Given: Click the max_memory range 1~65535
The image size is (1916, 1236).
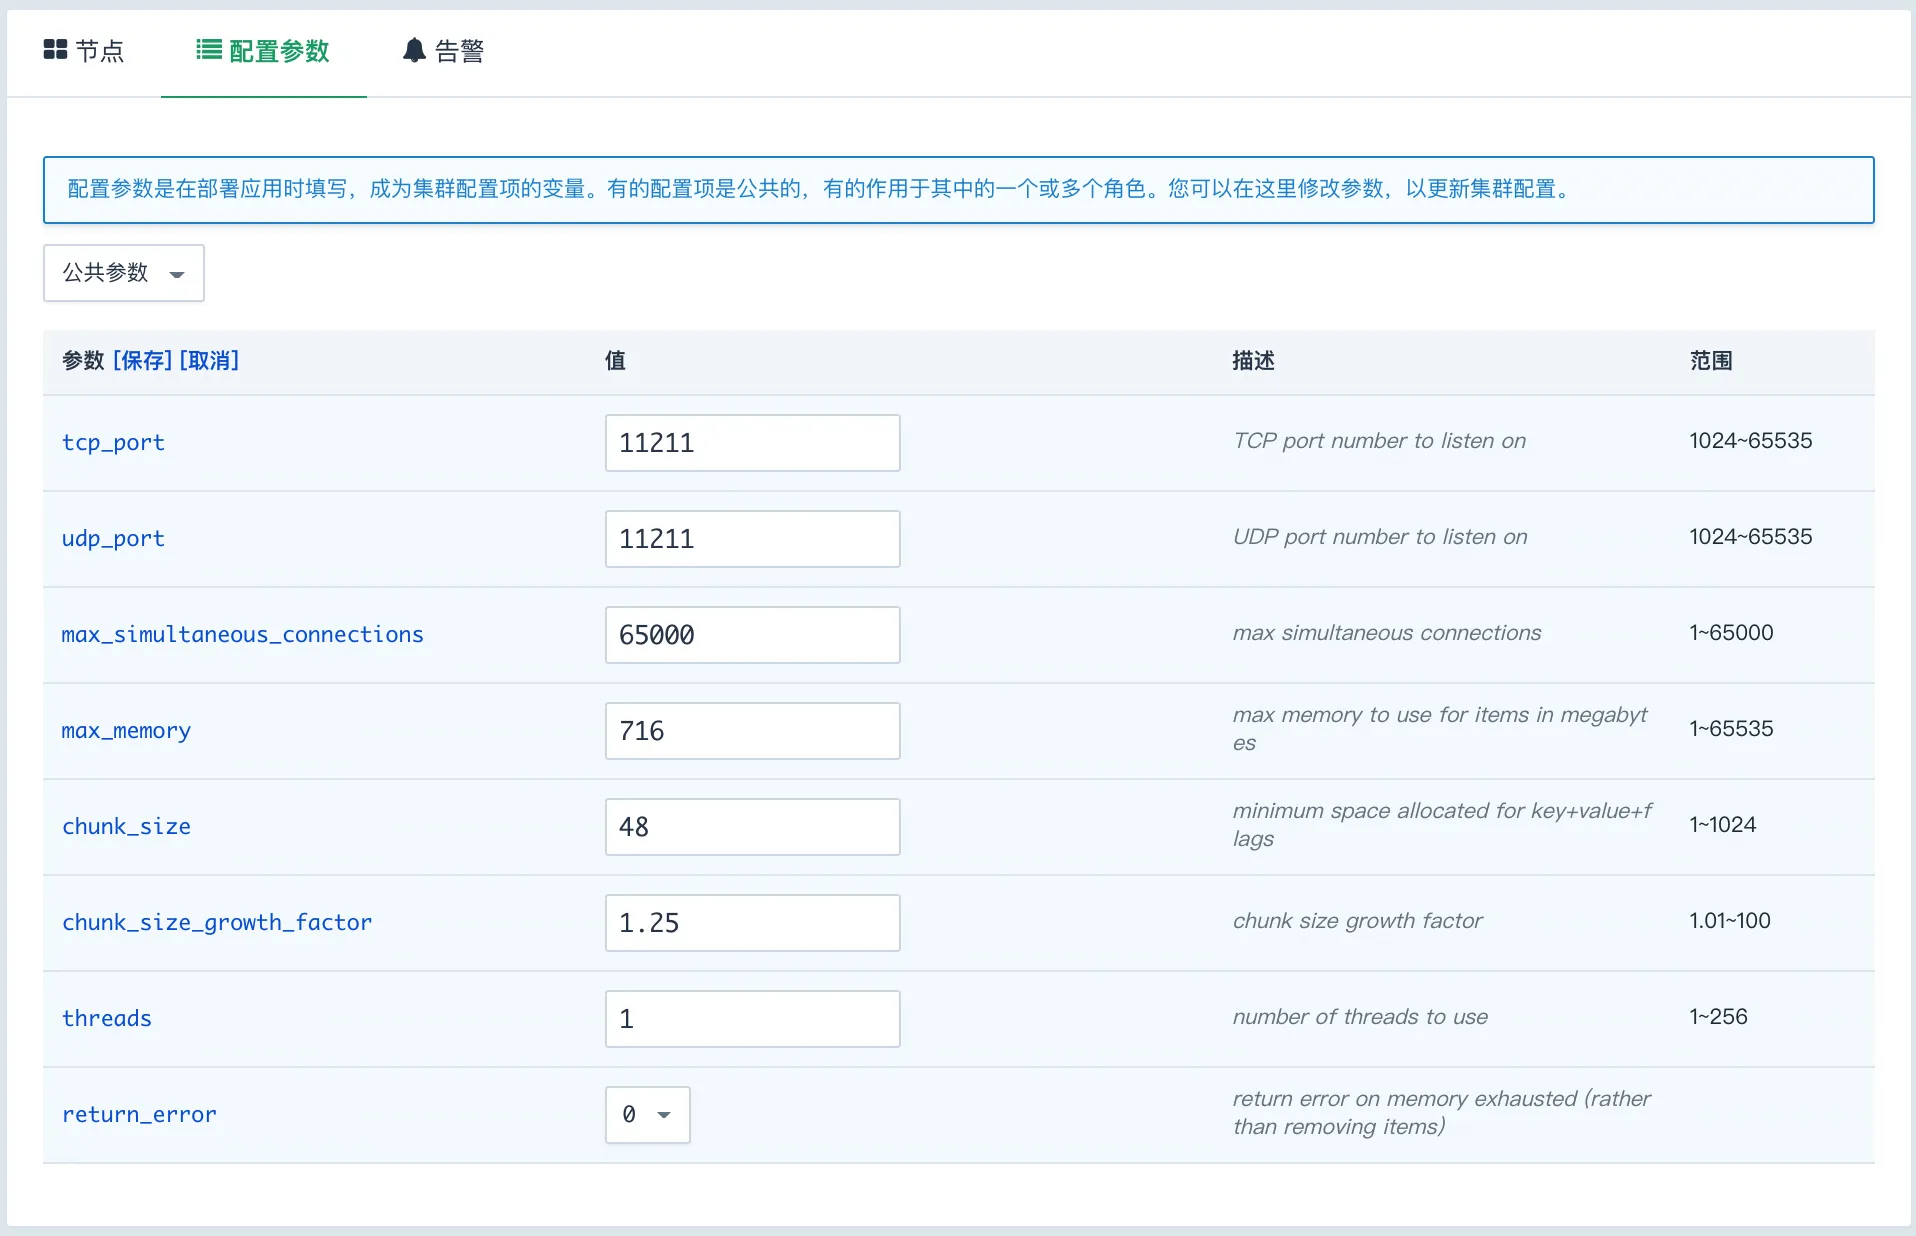Looking at the screenshot, I should [x=1731, y=729].
